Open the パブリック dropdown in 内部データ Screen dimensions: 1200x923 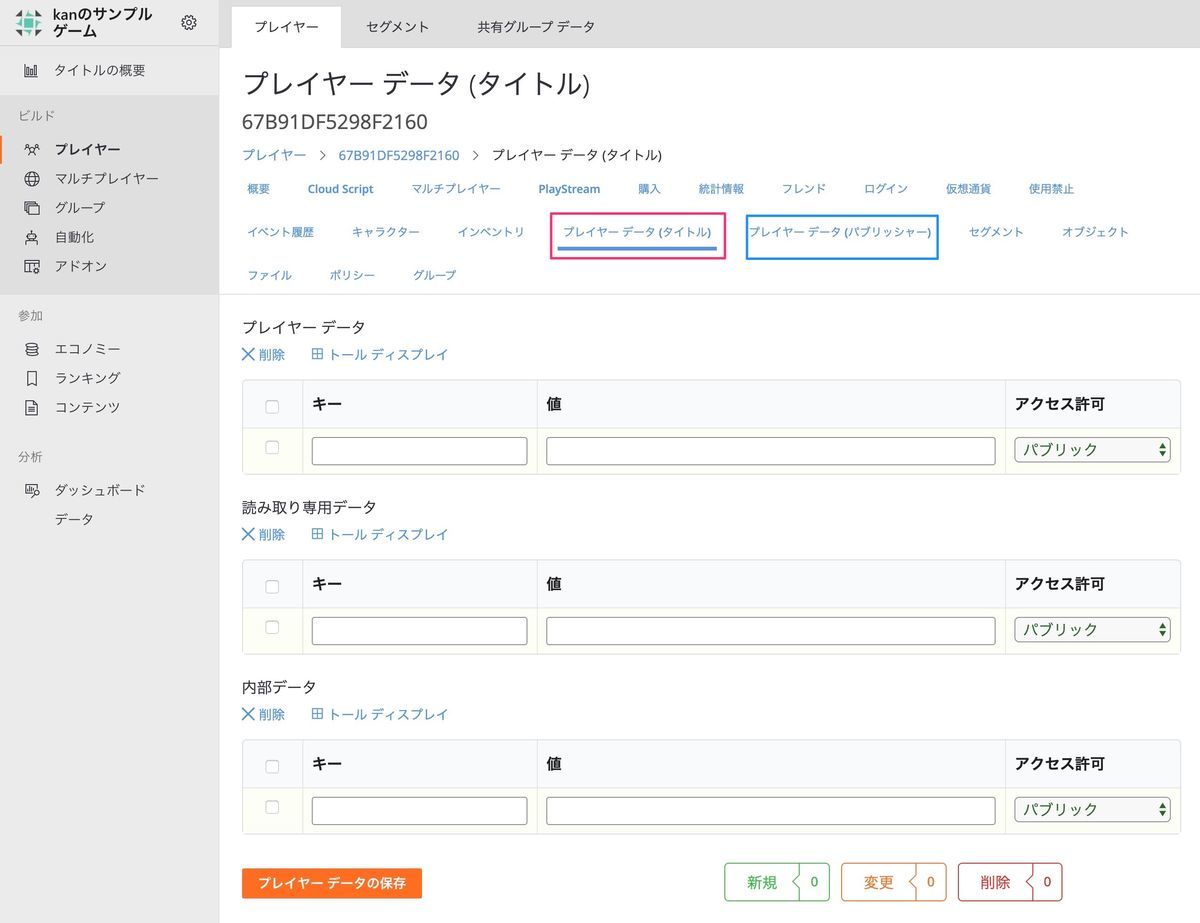tap(1091, 809)
